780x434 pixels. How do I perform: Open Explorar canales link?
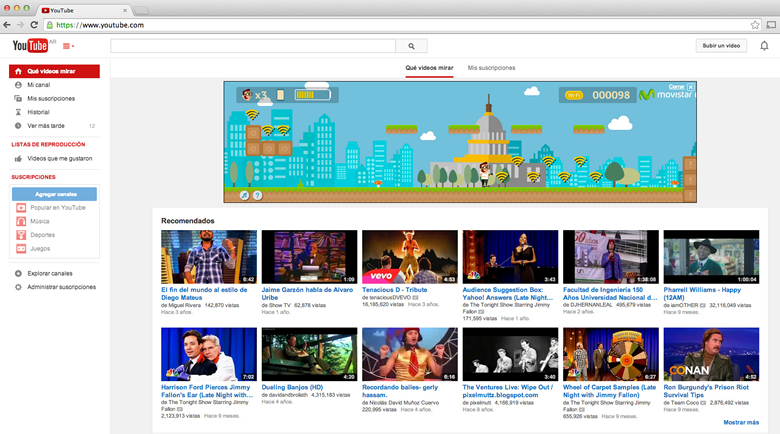(x=50, y=273)
